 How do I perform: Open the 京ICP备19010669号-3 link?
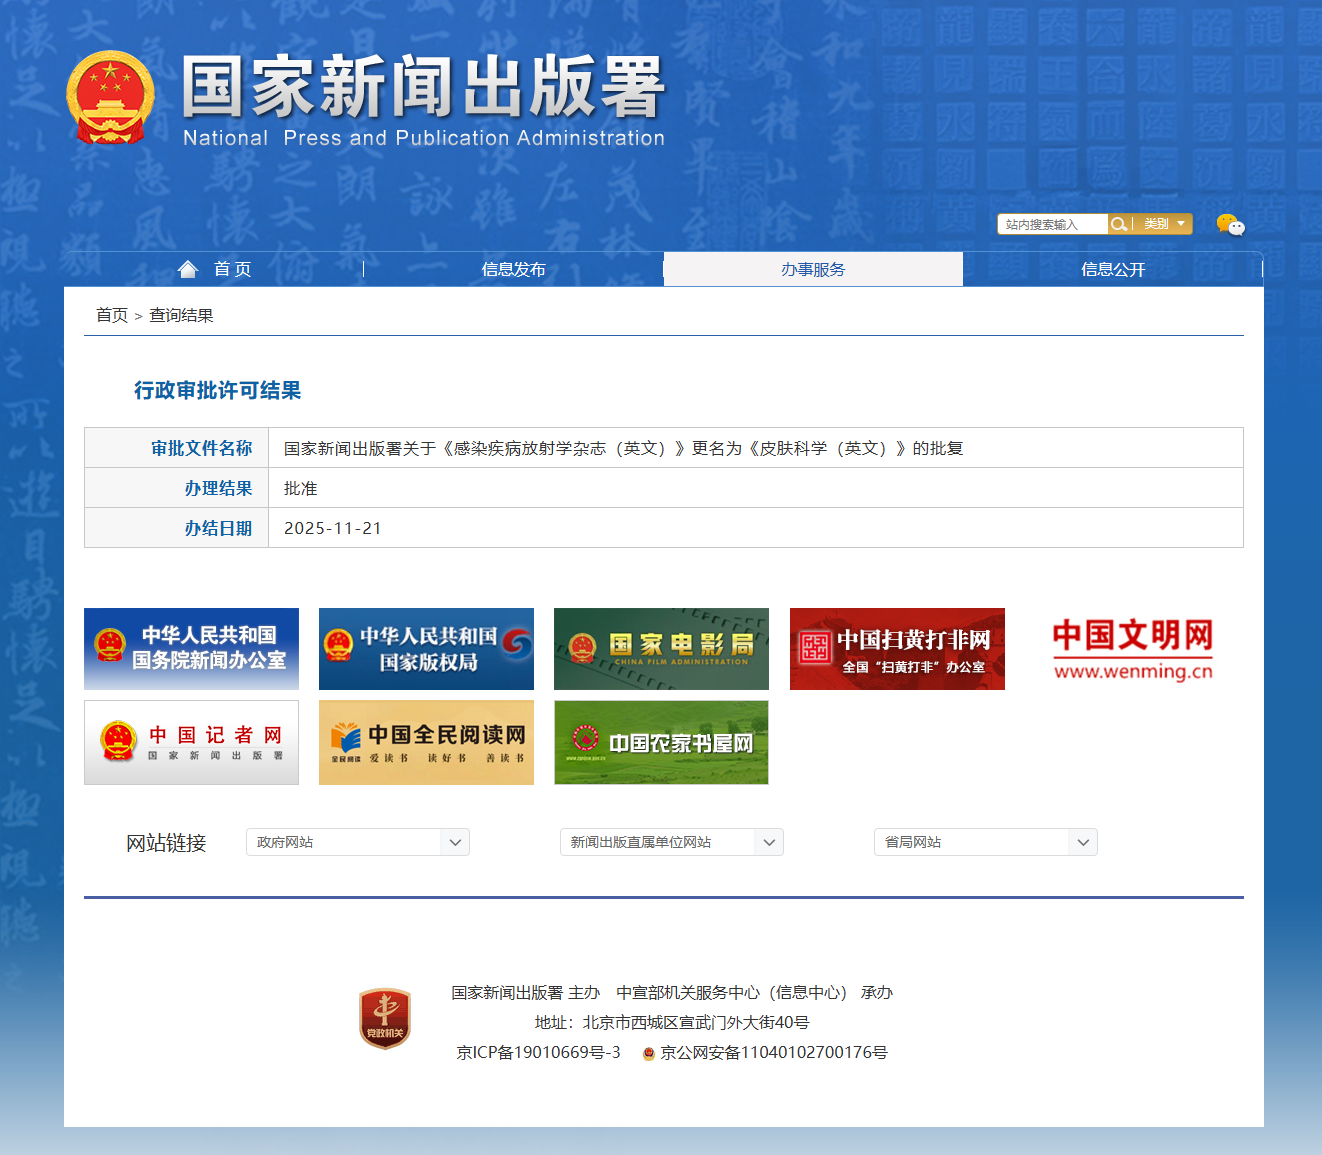click(538, 1052)
